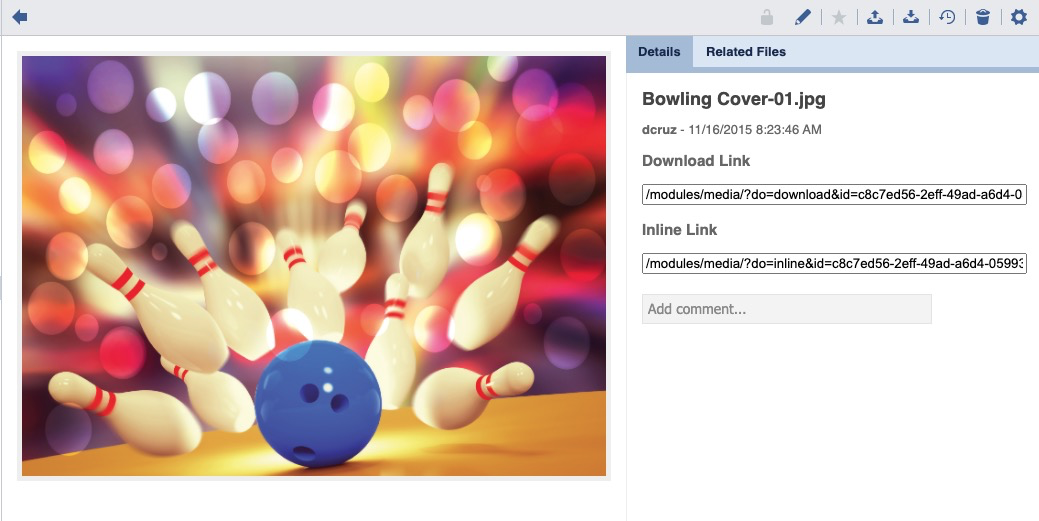Image resolution: width=1039 pixels, height=521 pixels.
Task: Open the settings gear icon
Action: point(1019,17)
